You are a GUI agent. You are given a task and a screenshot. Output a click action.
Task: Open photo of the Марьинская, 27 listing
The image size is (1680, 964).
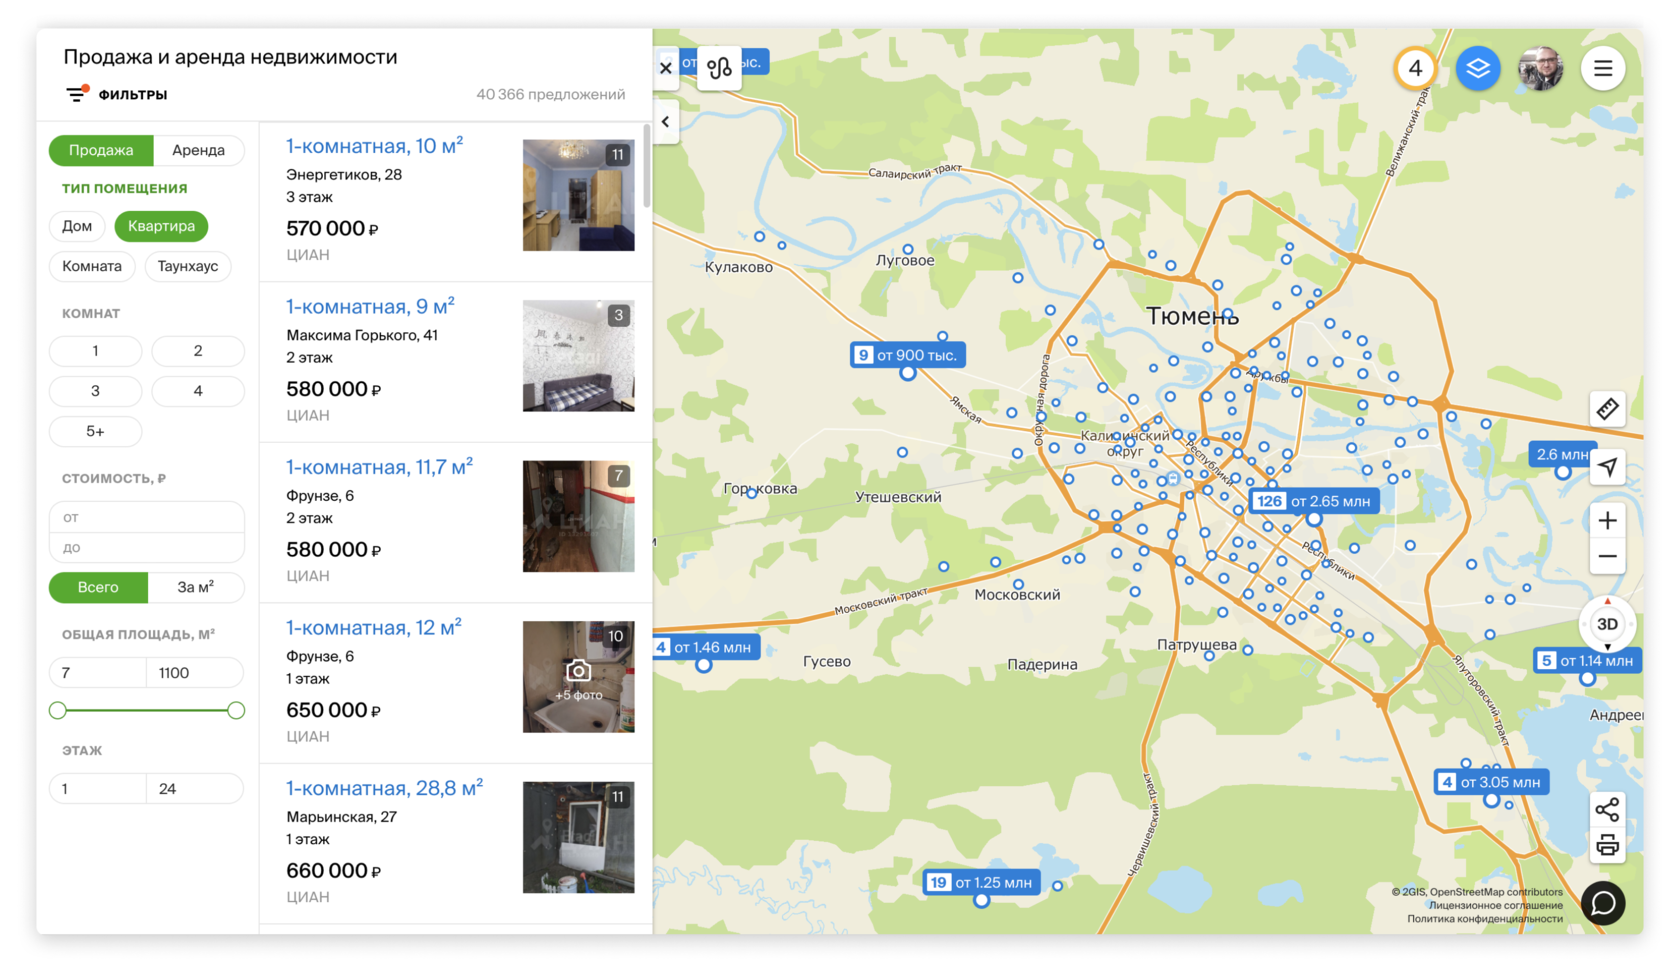(x=578, y=837)
